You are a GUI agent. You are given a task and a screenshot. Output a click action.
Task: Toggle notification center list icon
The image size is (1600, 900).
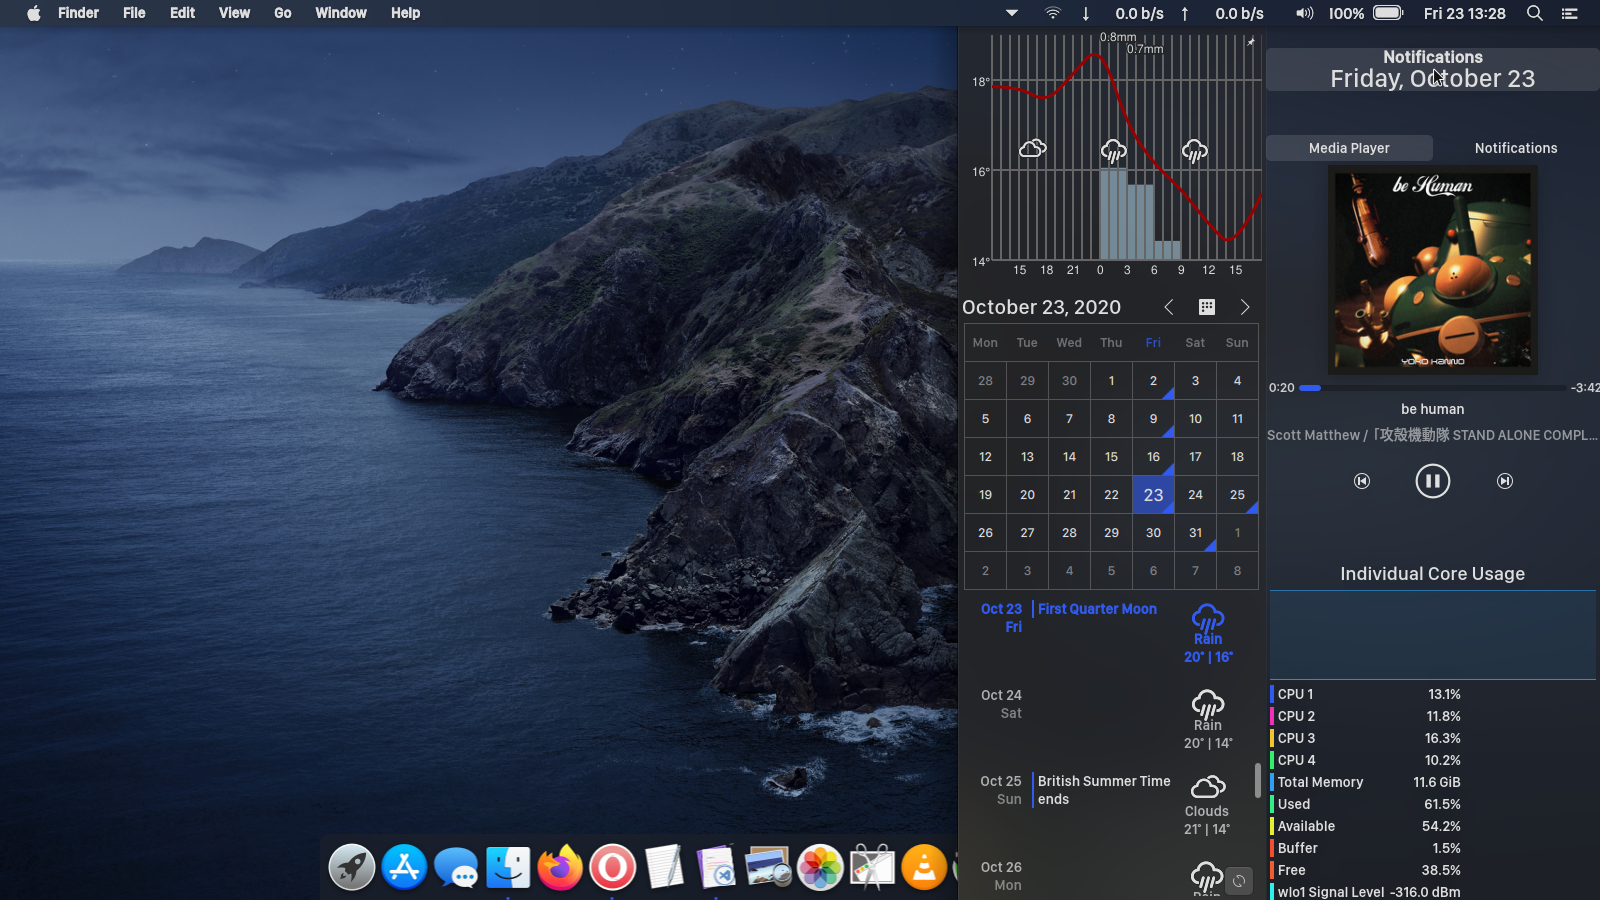coord(1570,13)
